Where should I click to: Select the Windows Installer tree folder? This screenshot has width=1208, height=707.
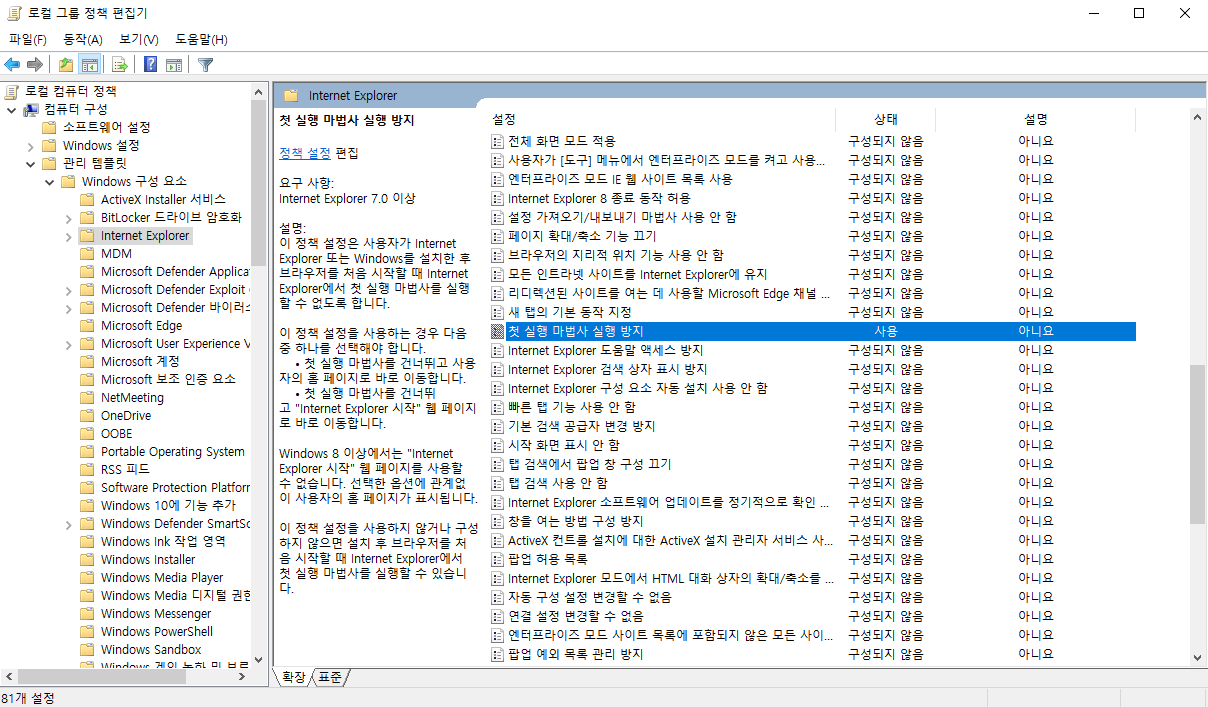click(148, 560)
